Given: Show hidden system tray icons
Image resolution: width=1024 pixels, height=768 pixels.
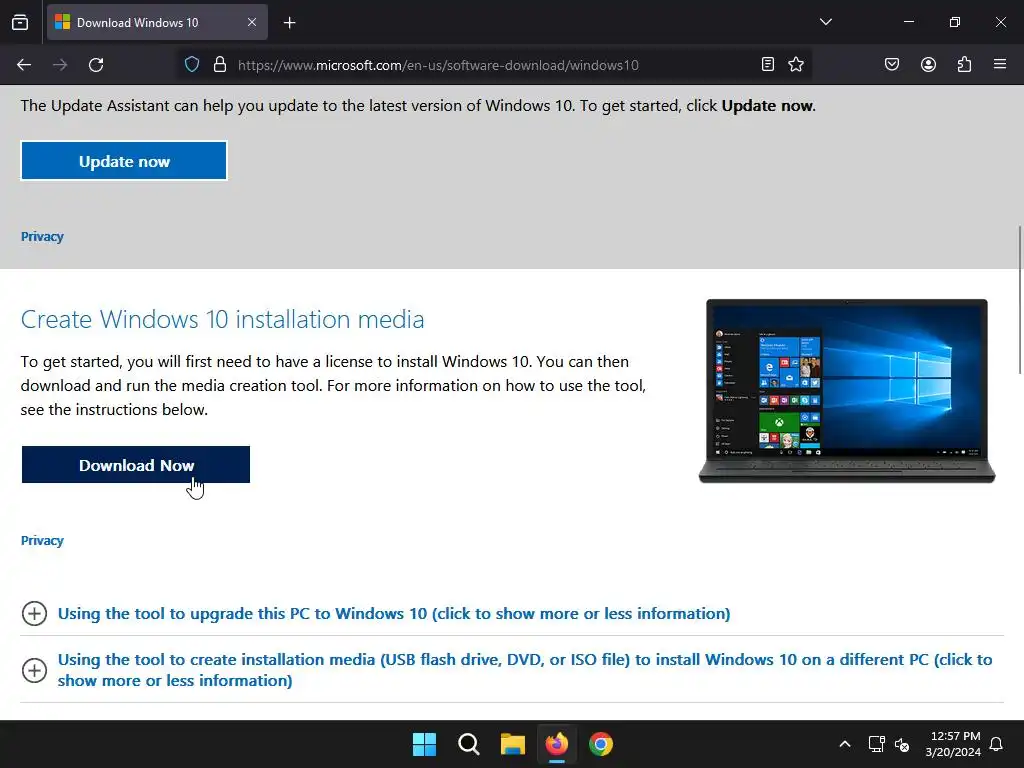Looking at the screenshot, I should pyautogui.click(x=844, y=744).
